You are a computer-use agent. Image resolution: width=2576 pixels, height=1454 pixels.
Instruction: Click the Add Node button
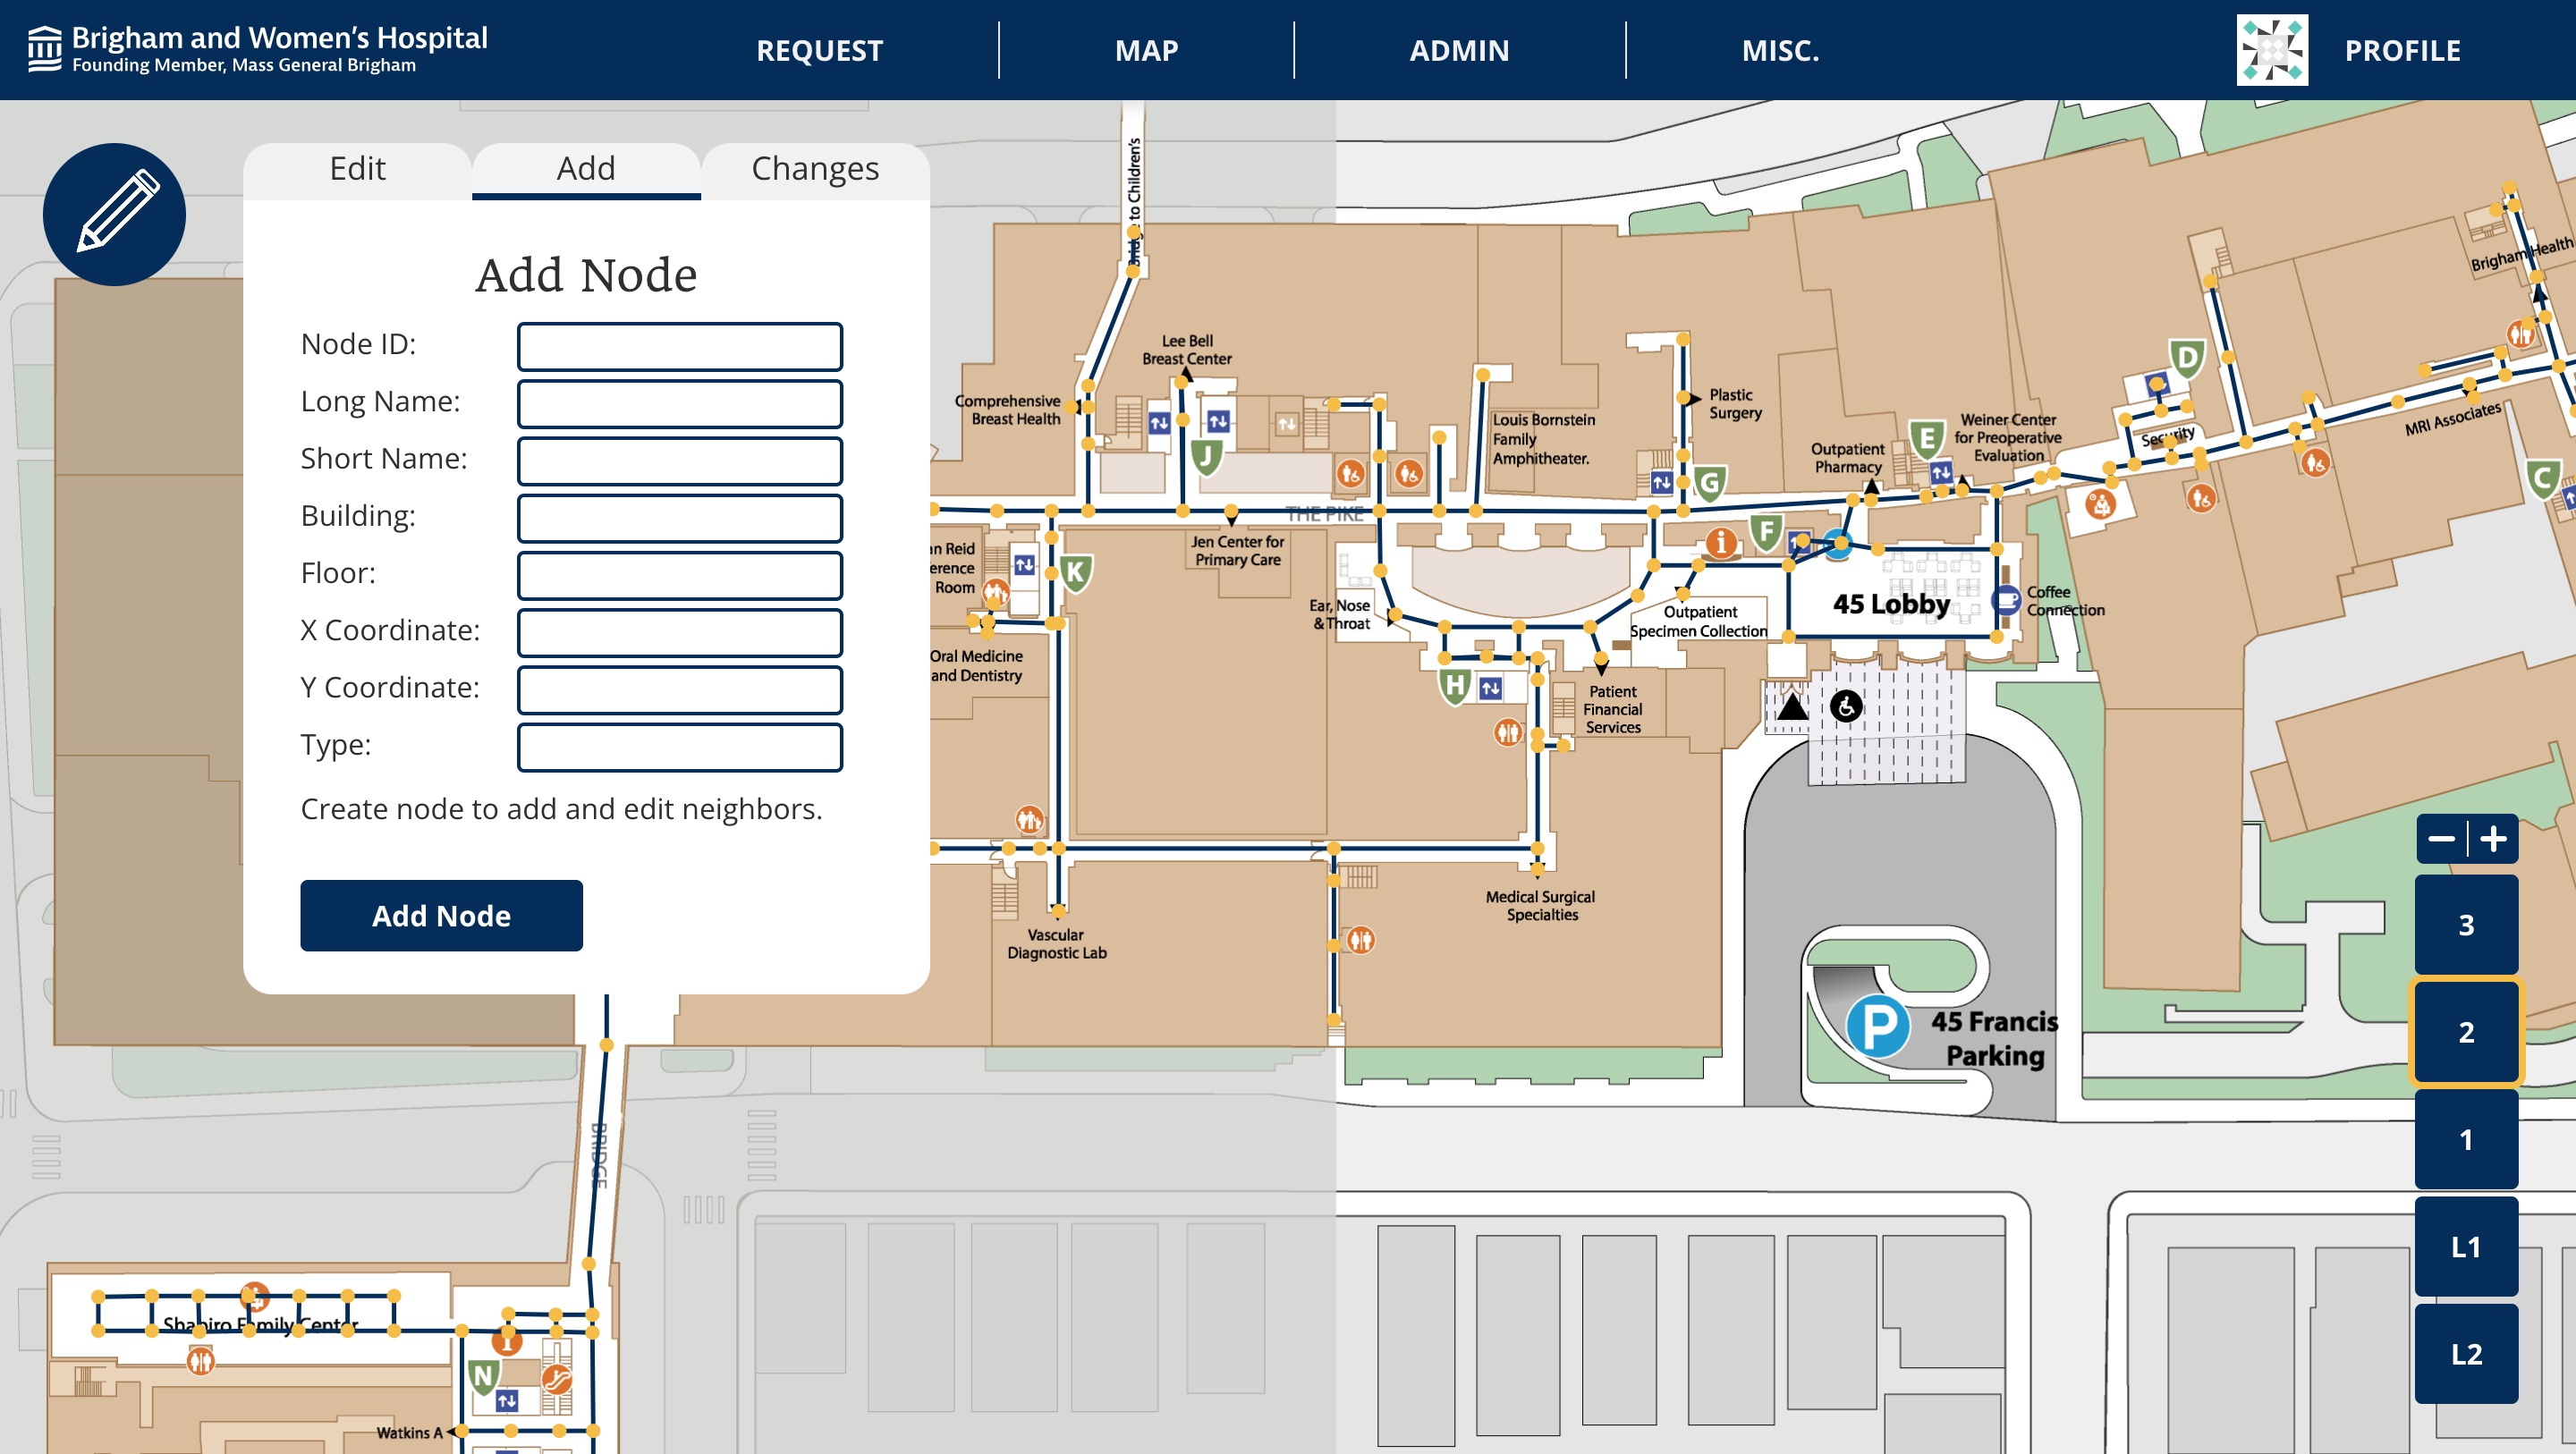point(441,915)
